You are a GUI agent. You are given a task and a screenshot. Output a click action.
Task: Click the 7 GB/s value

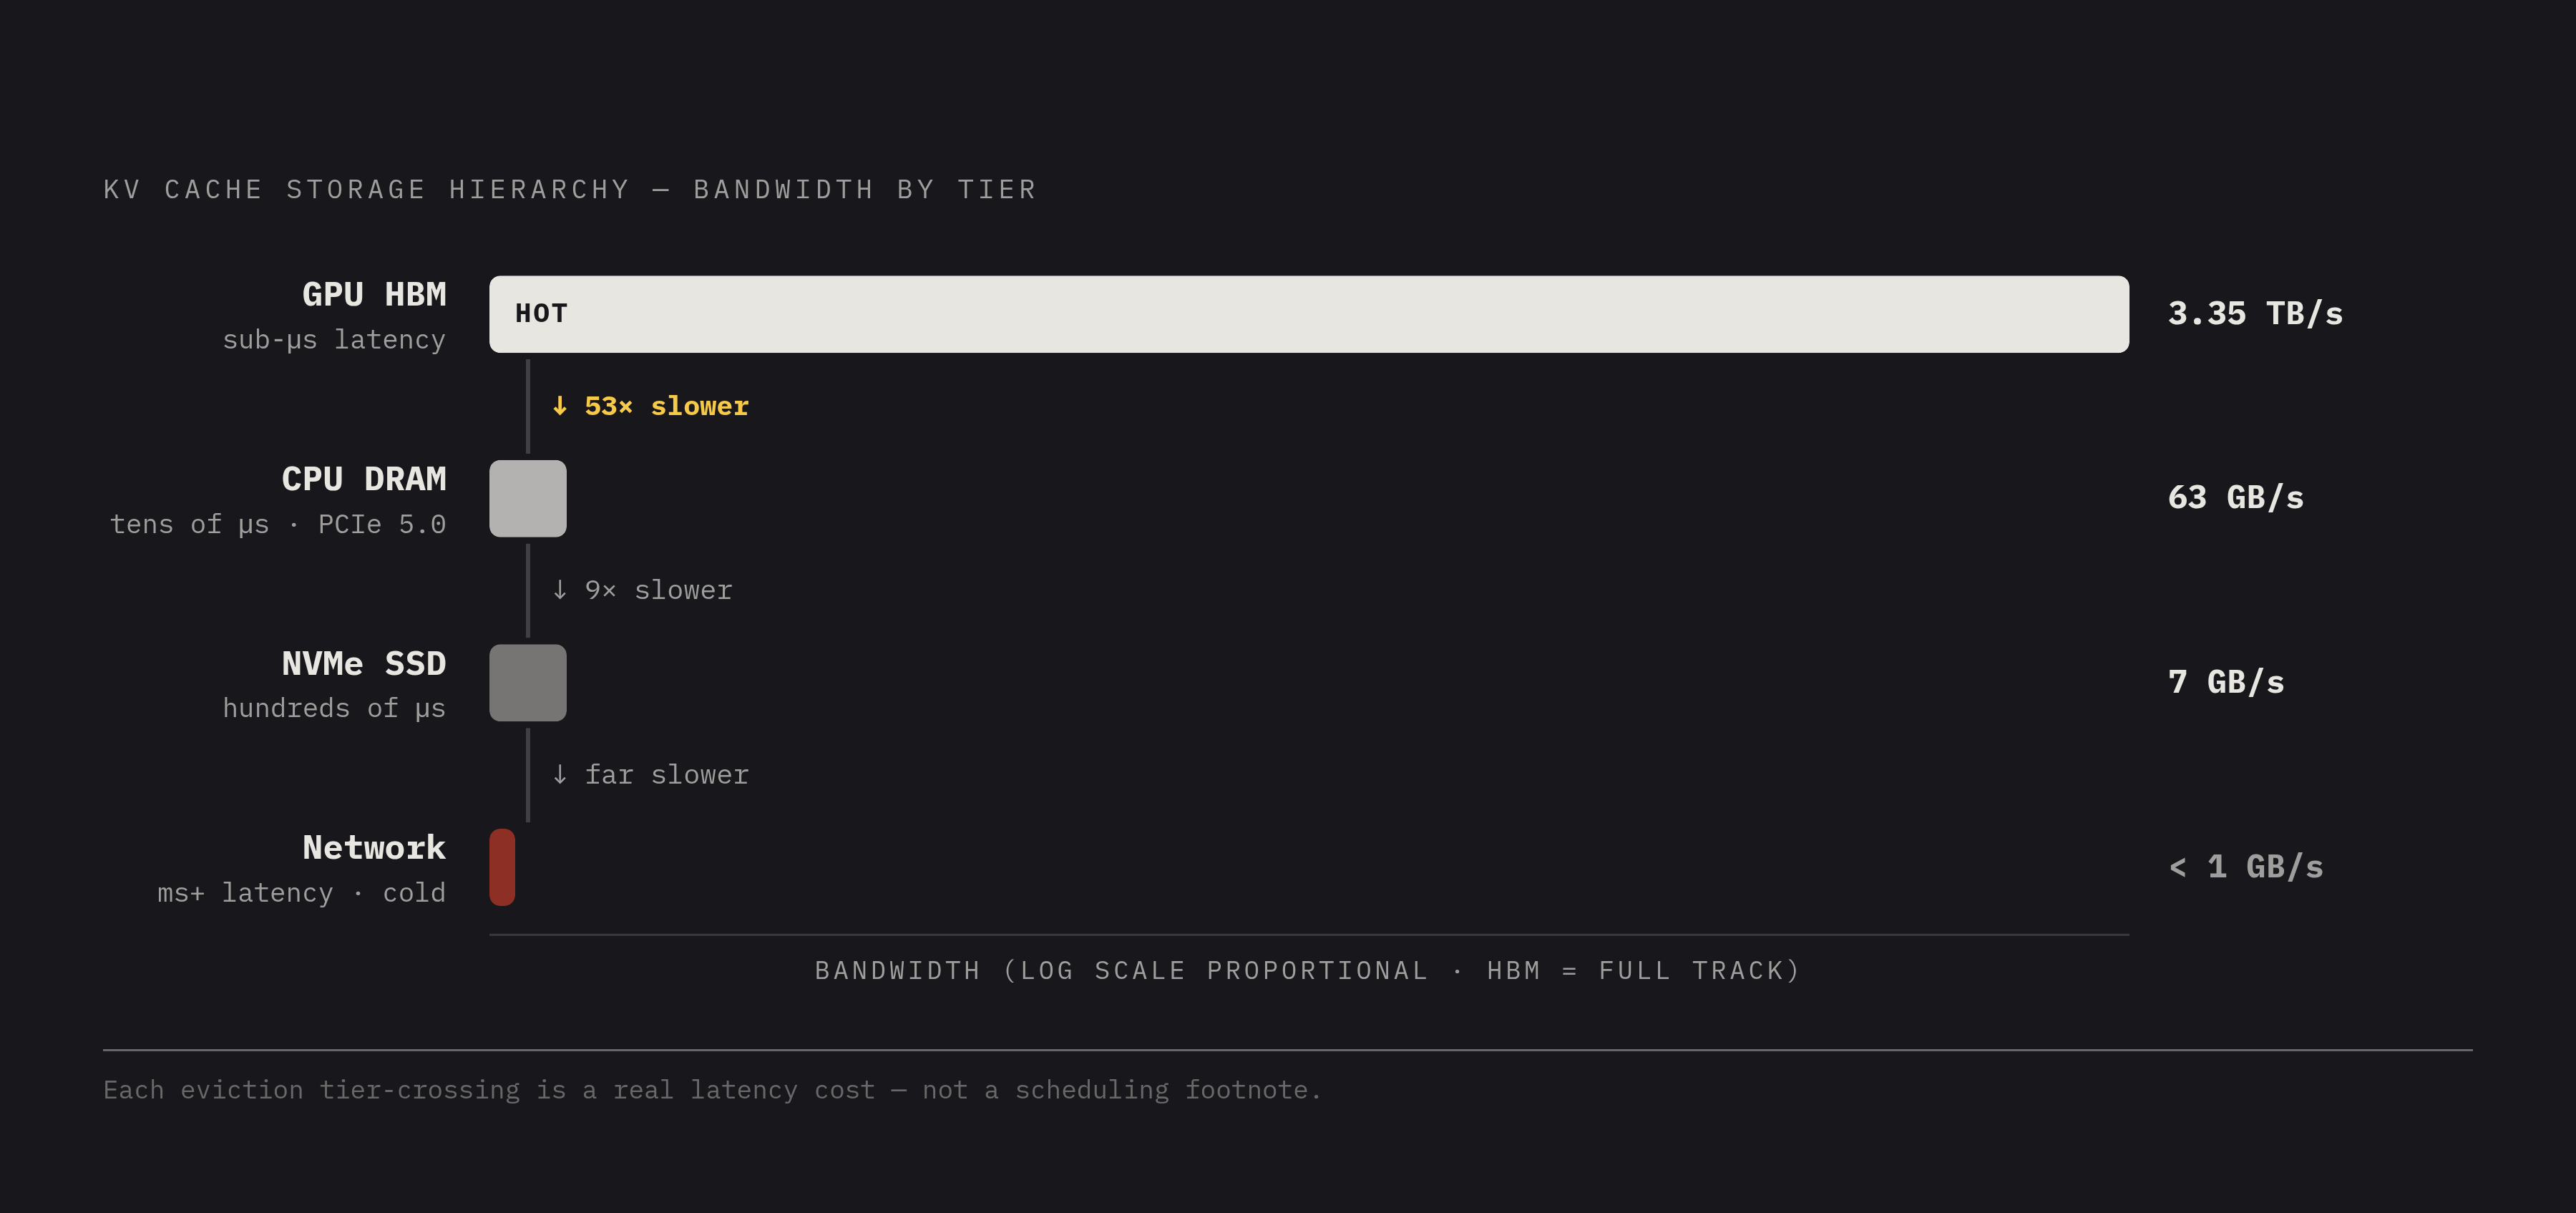(x=2226, y=682)
